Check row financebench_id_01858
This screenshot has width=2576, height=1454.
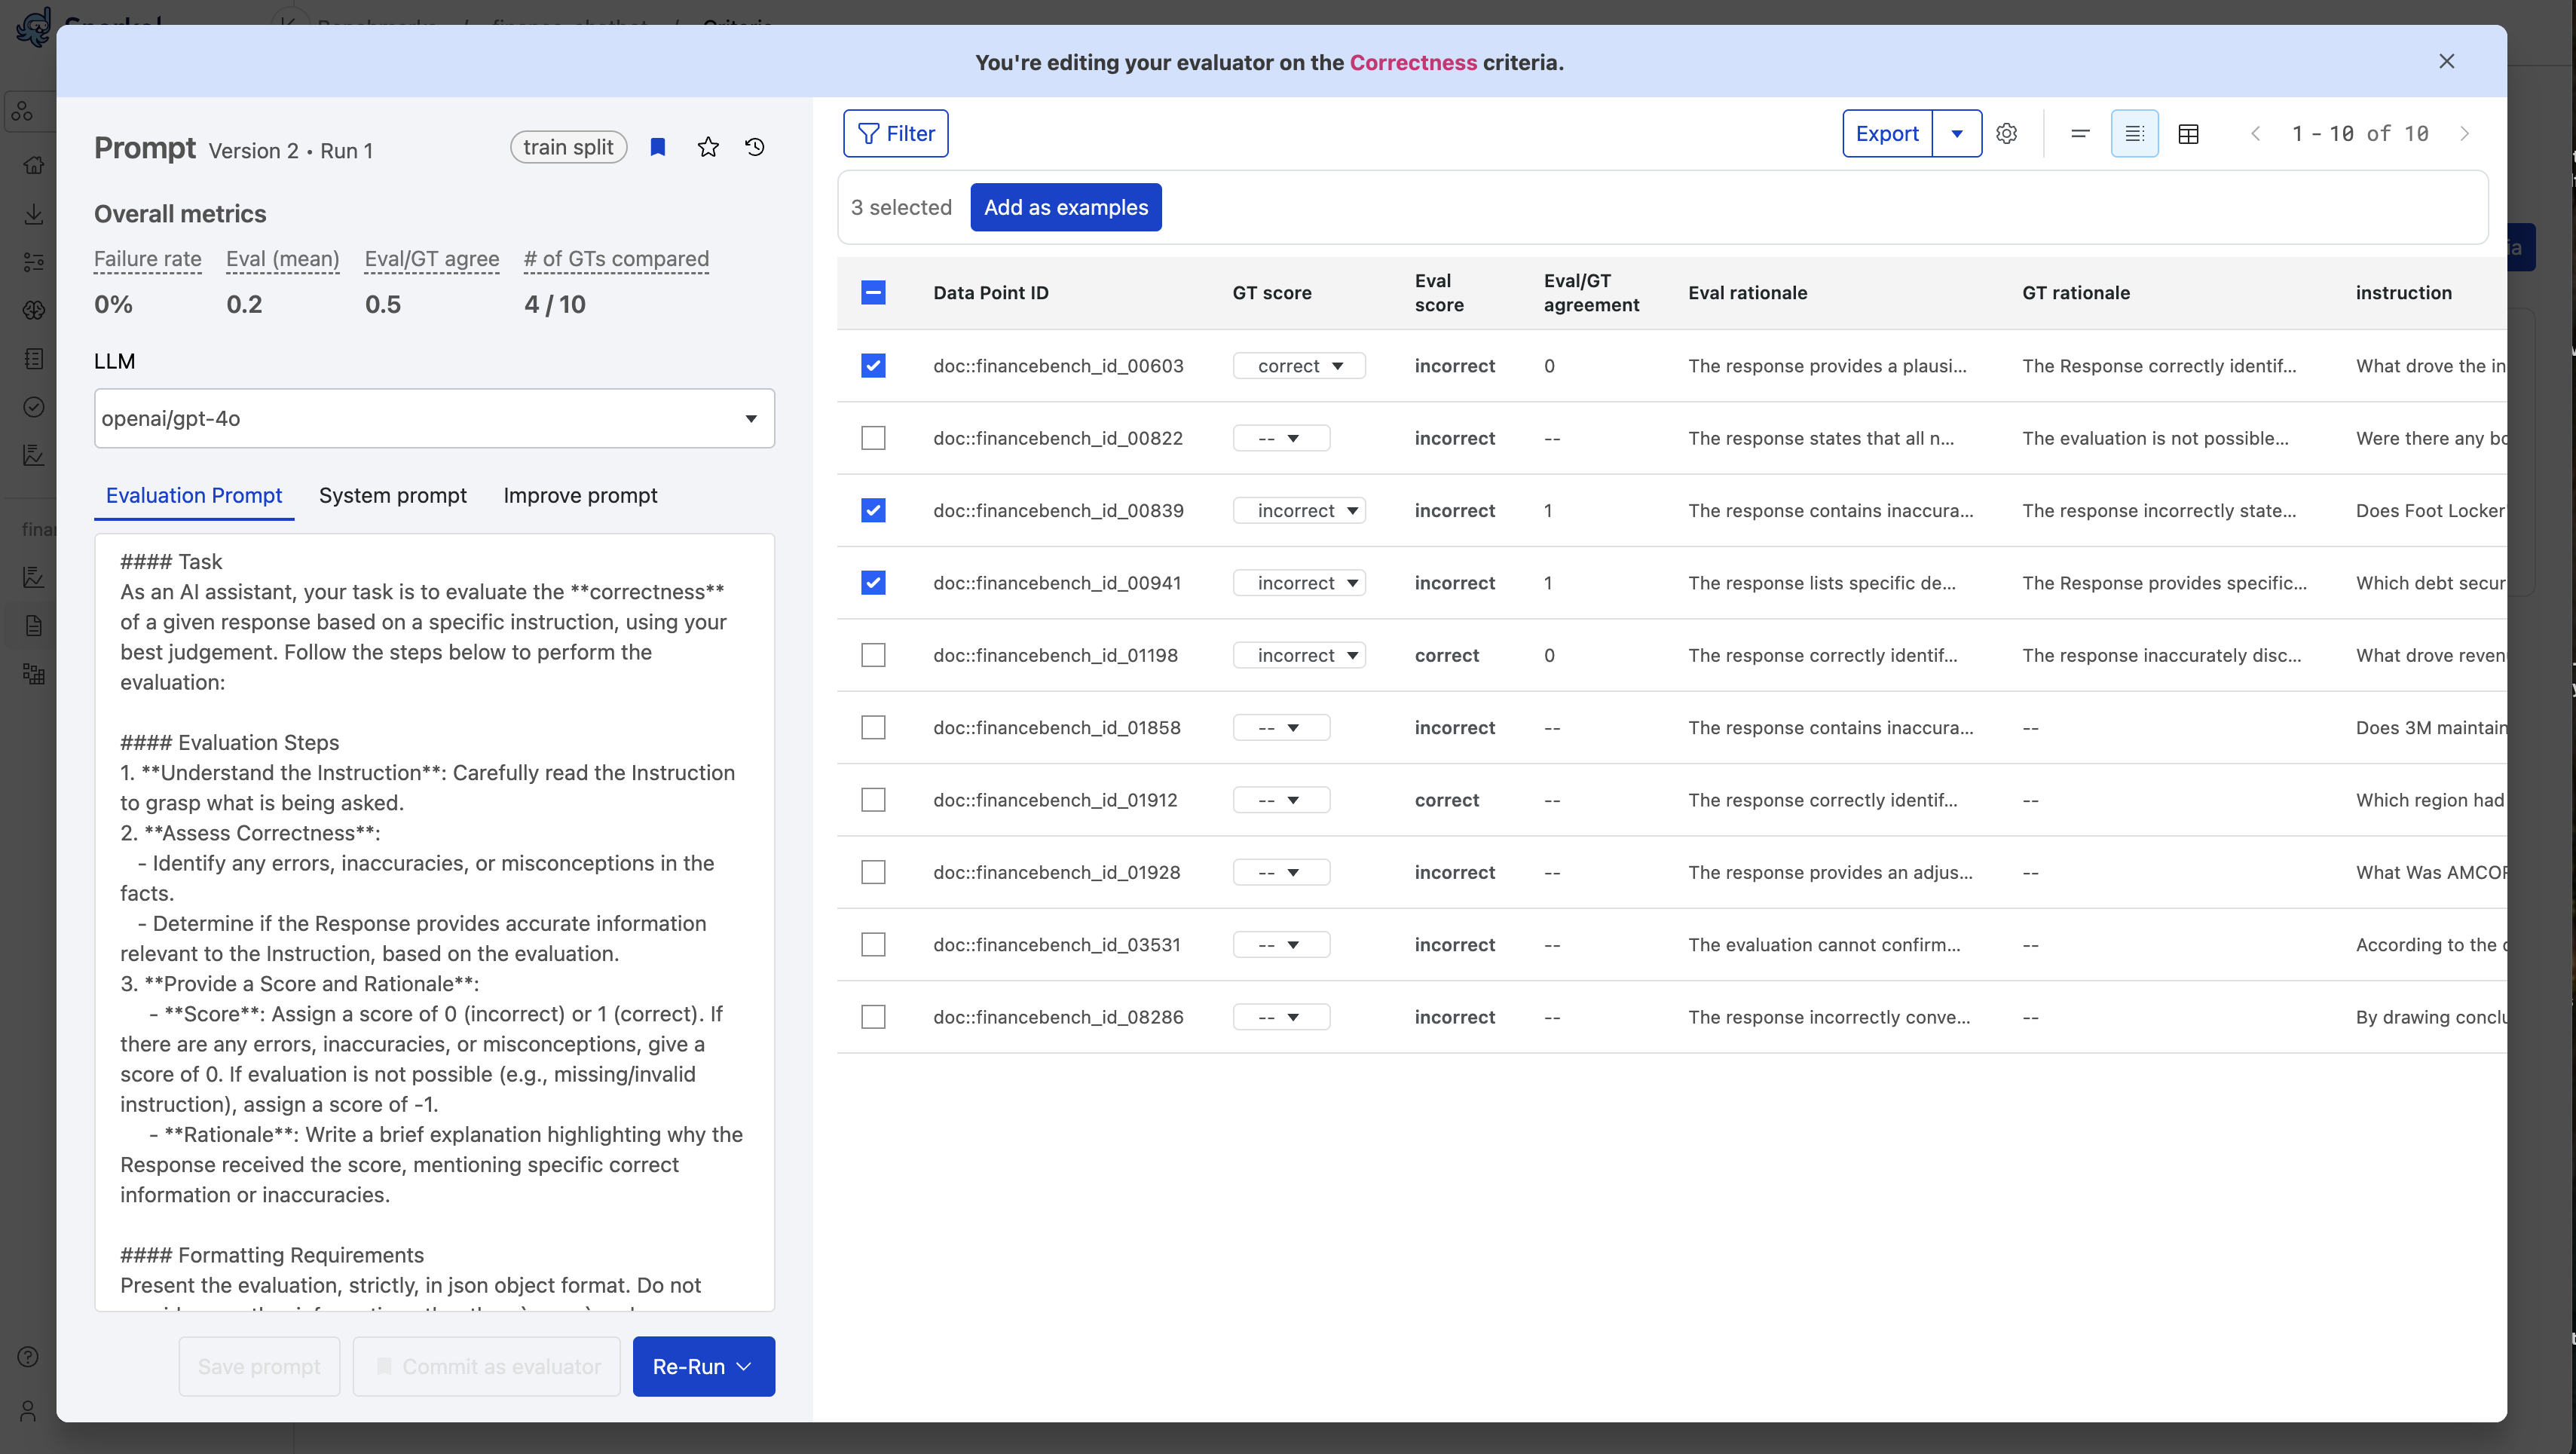(873, 727)
